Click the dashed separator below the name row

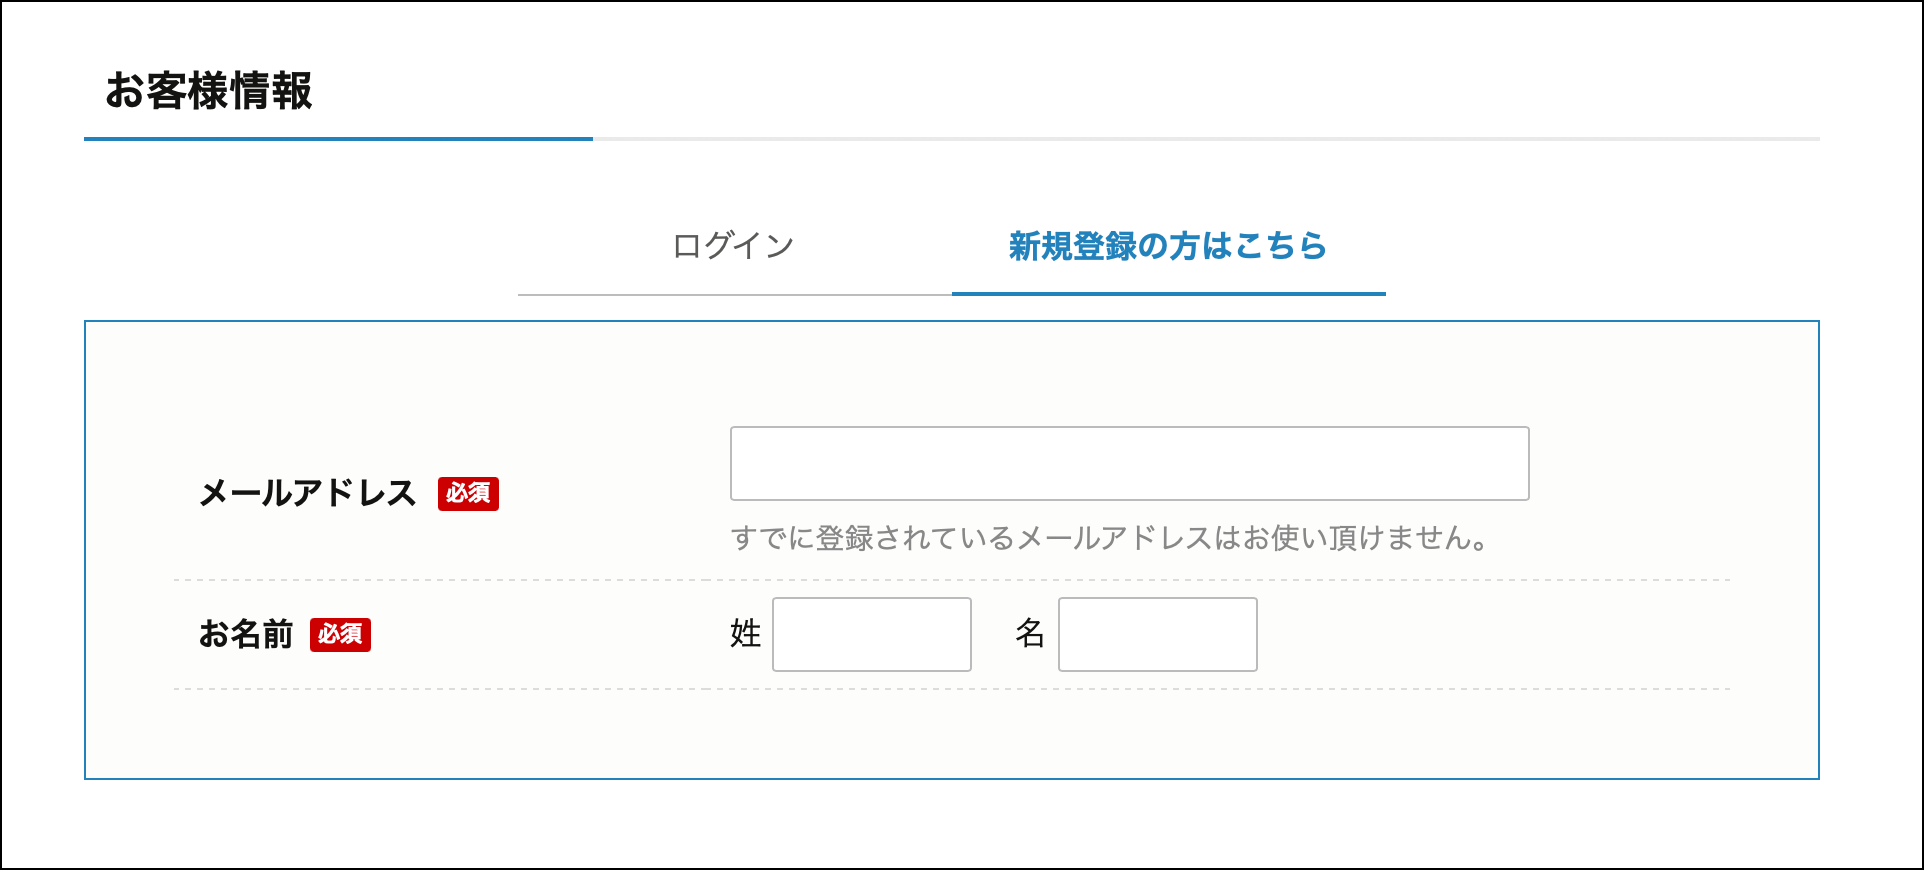950,689
